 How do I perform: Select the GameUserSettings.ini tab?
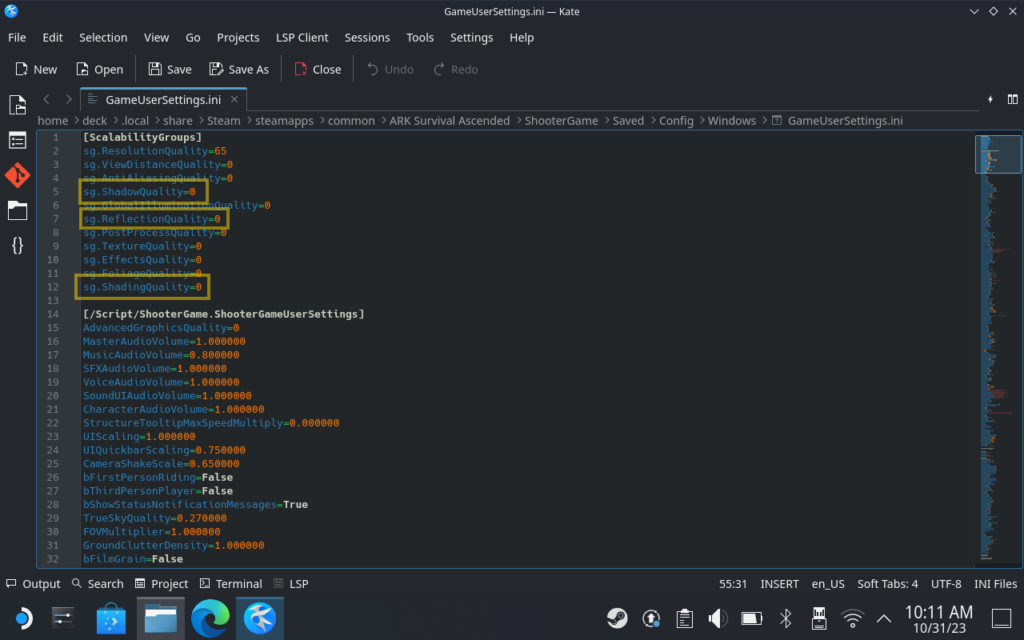click(163, 99)
